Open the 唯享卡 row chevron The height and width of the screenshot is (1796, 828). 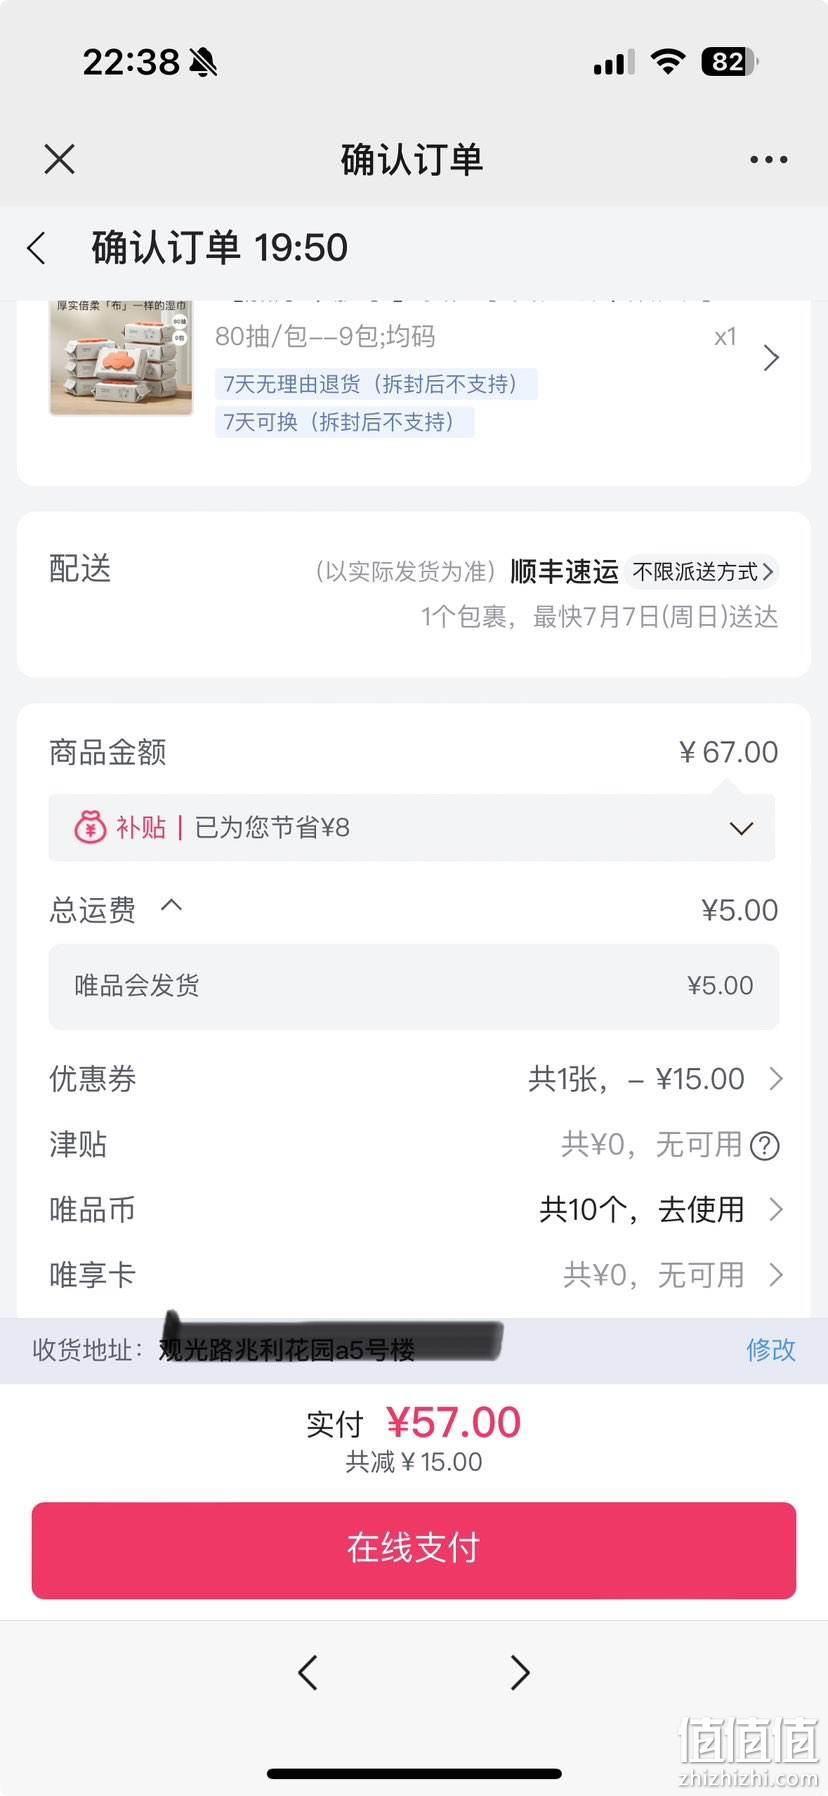pos(775,1275)
